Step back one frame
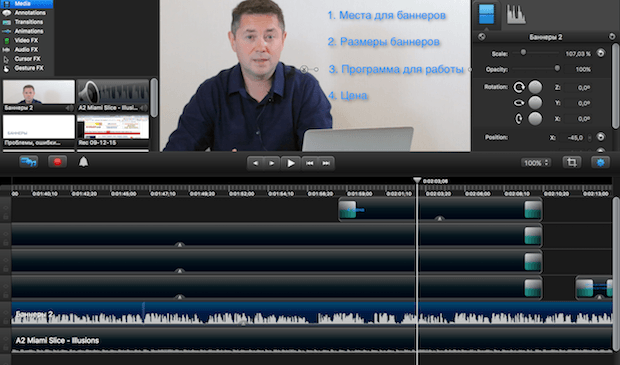The image size is (620, 365). click(255, 163)
